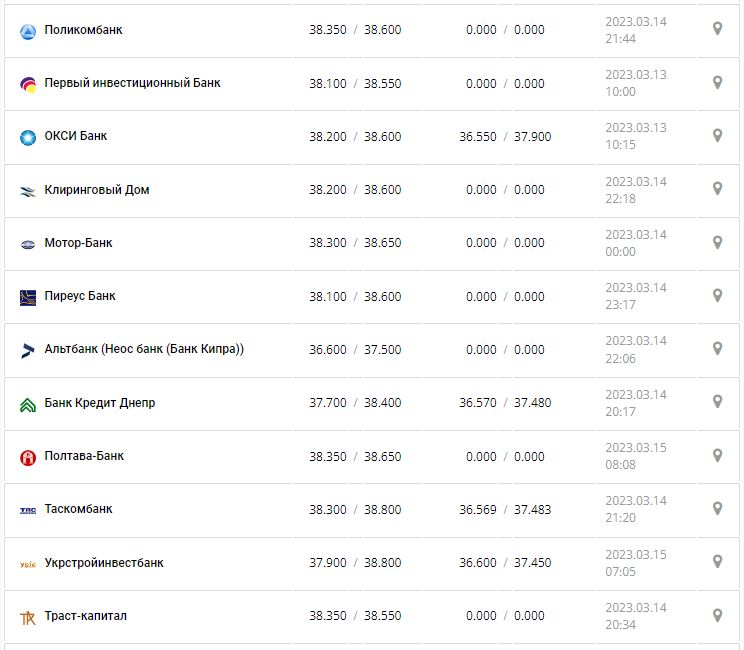Open map pin for Таскомбанк row
Viewport: 744px width, 650px height.
click(x=717, y=508)
